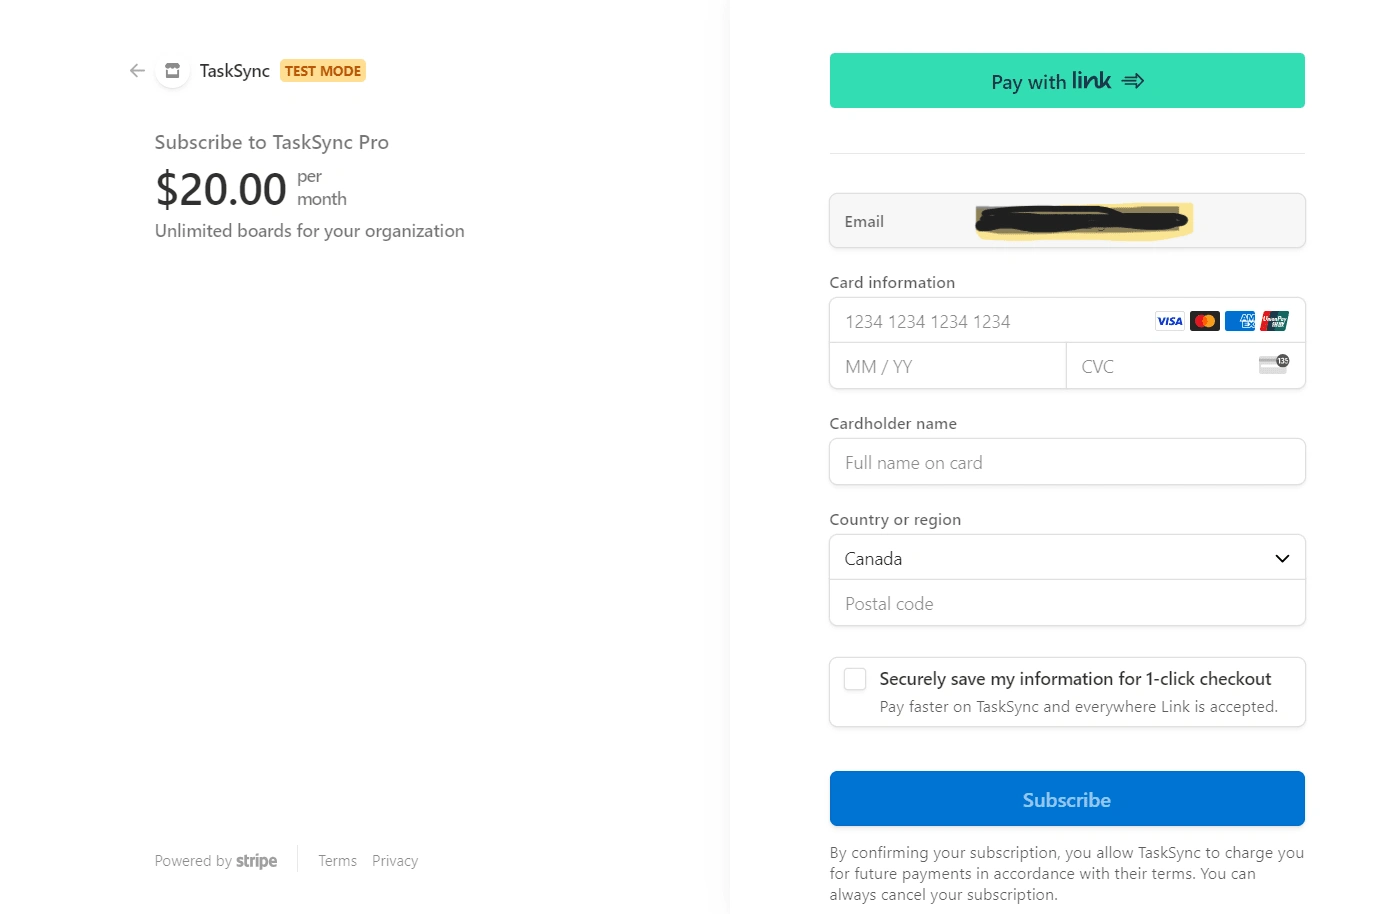Click the Pay with Link button
The height and width of the screenshot is (914, 1400).
1067,80
